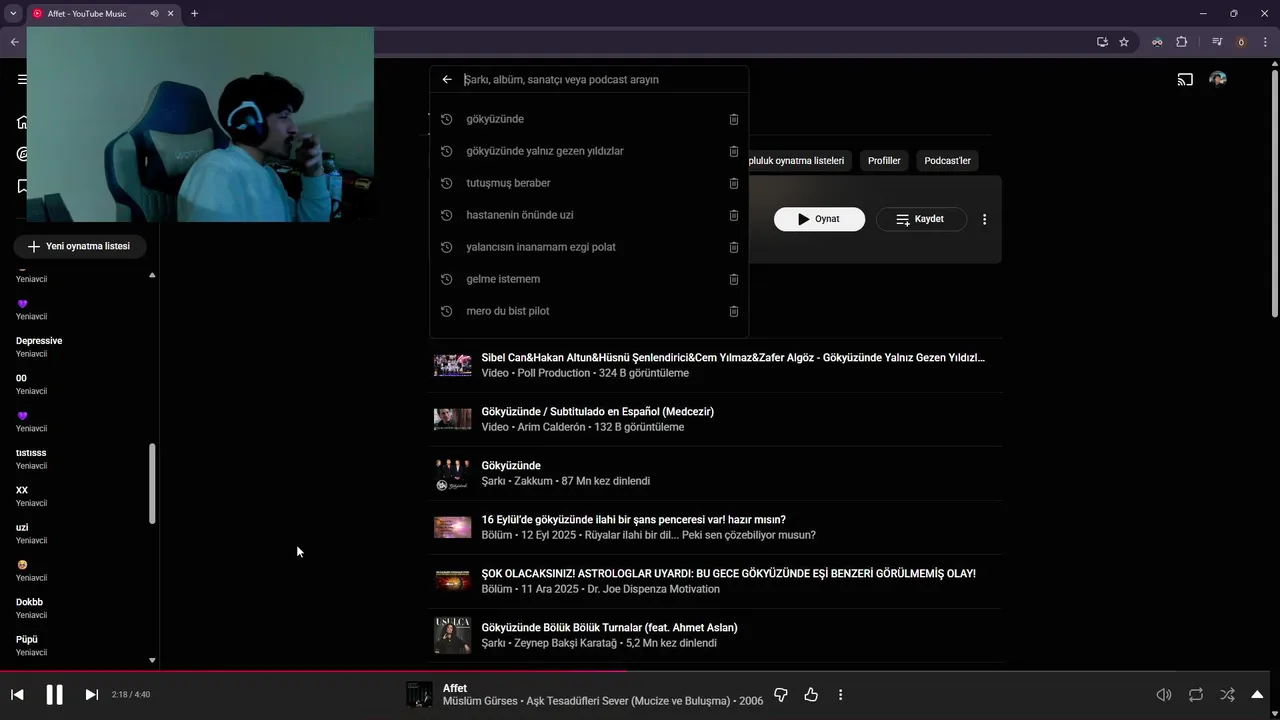Pause the playing song
This screenshot has width=1280, height=720.
(54, 694)
